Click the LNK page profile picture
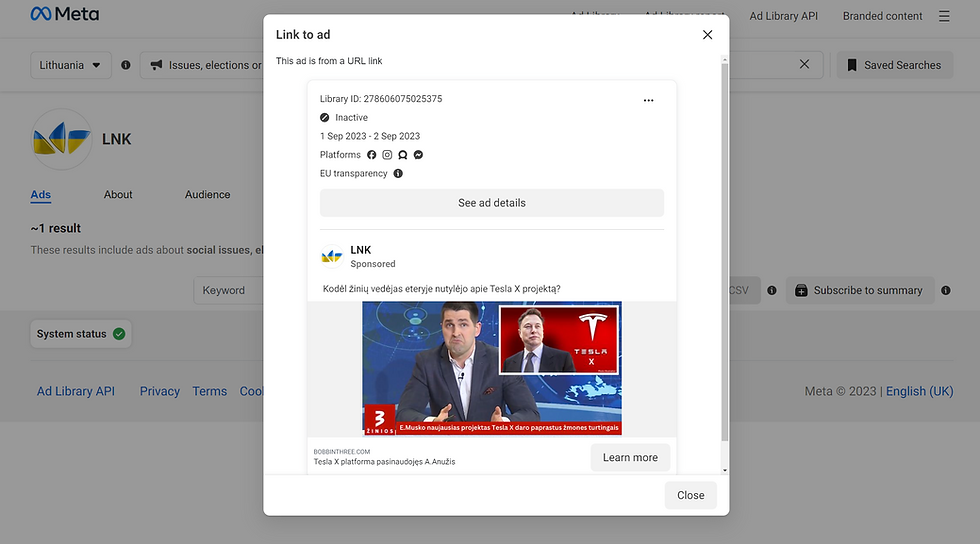 click(x=61, y=139)
